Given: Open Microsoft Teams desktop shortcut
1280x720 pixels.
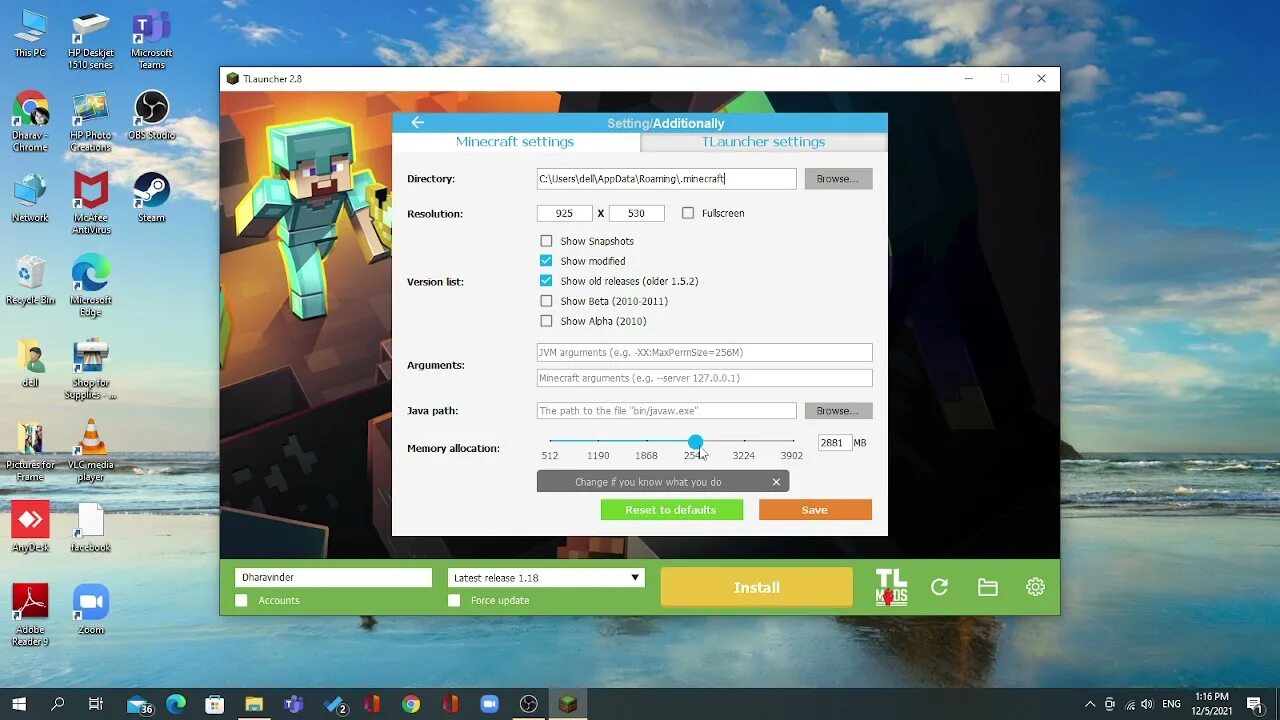Looking at the screenshot, I should [152, 40].
